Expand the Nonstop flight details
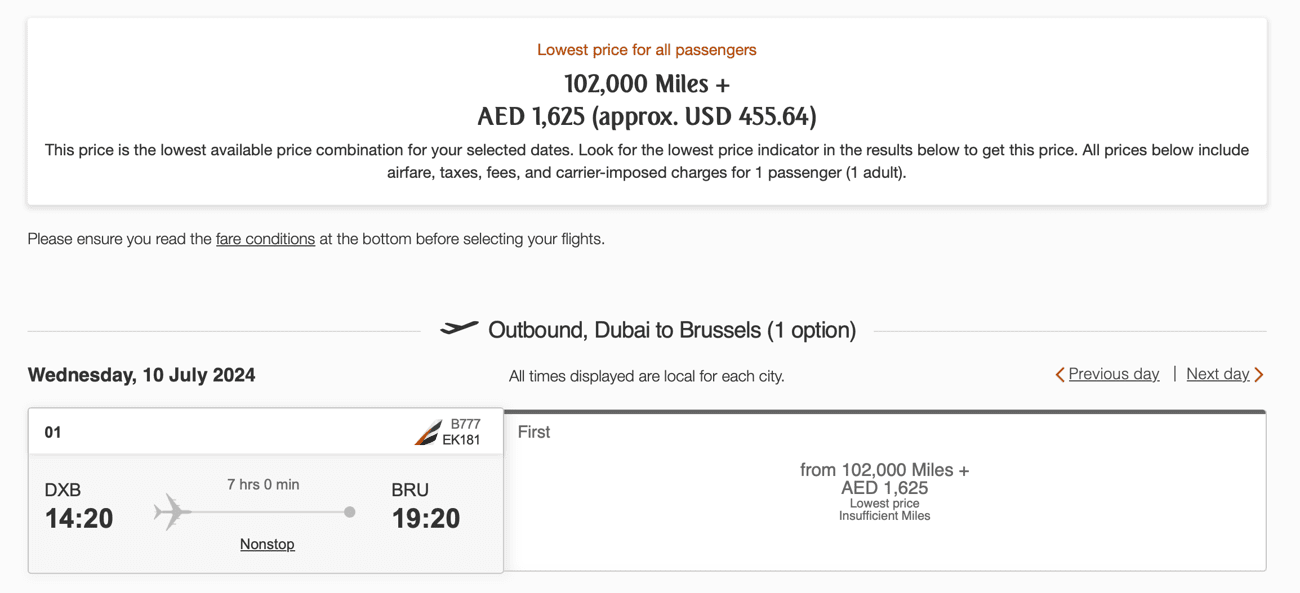 point(266,543)
